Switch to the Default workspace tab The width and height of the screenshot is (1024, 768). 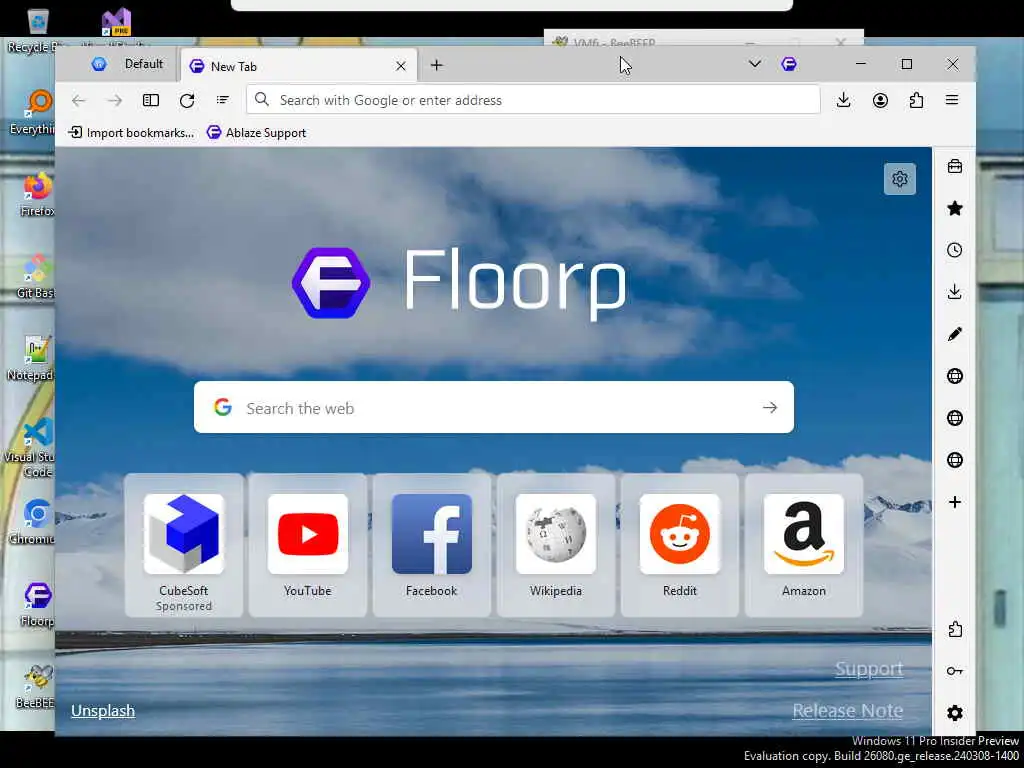(x=128, y=64)
